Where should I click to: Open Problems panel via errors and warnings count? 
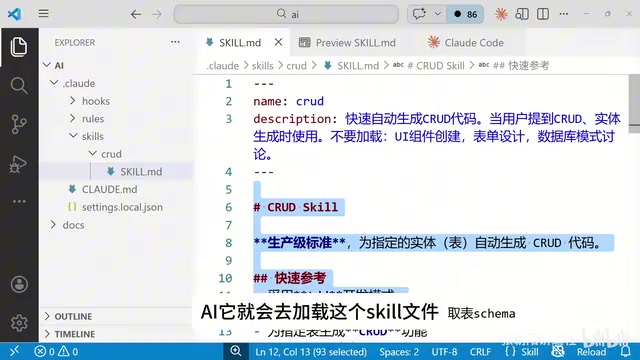pos(56,351)
